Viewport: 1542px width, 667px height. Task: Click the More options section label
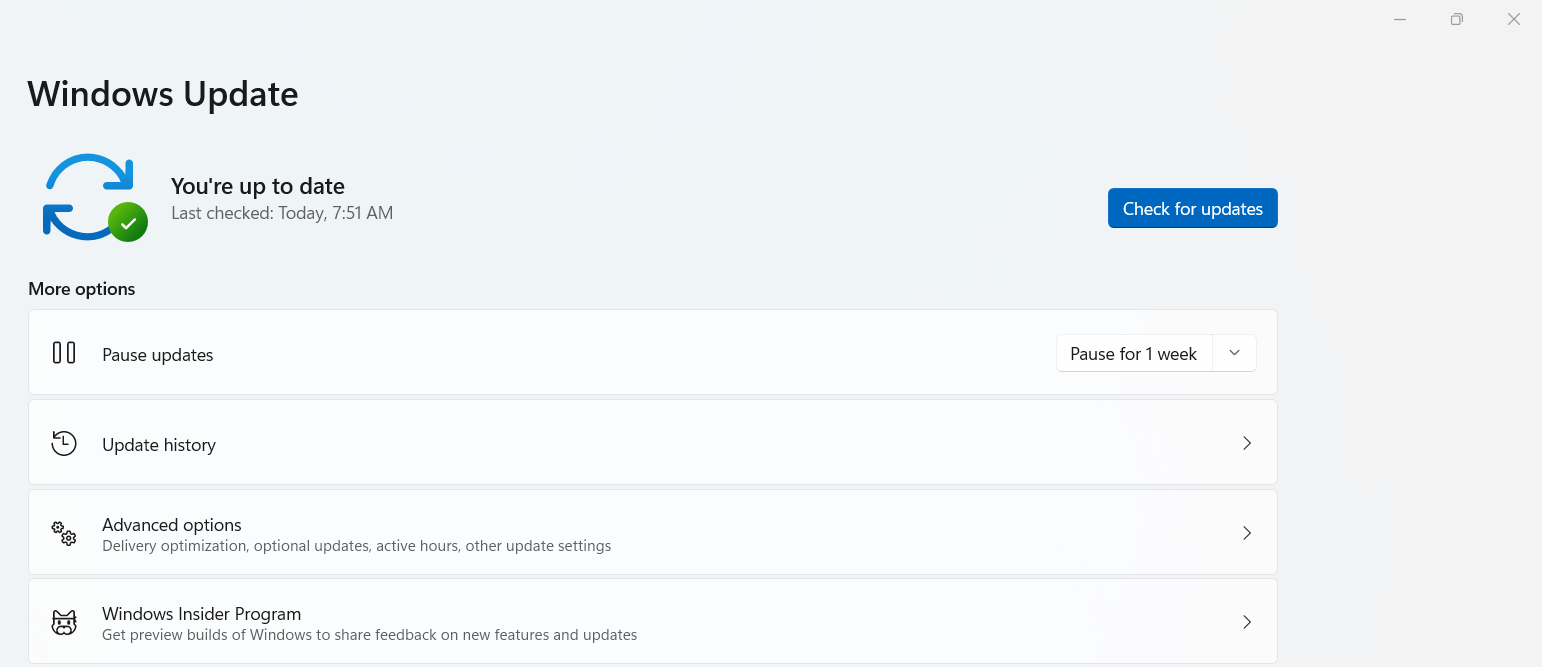click(82, 289)
